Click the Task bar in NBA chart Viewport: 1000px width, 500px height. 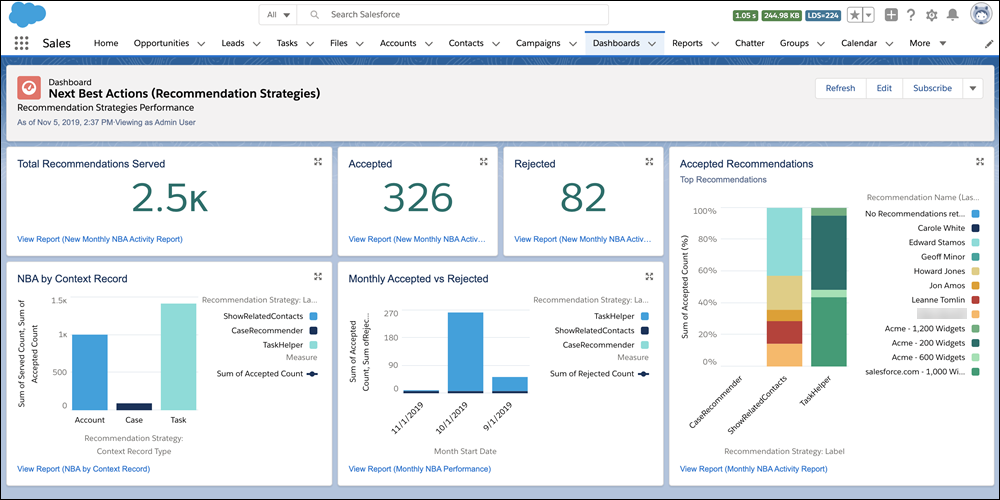(x=179, y=357)
